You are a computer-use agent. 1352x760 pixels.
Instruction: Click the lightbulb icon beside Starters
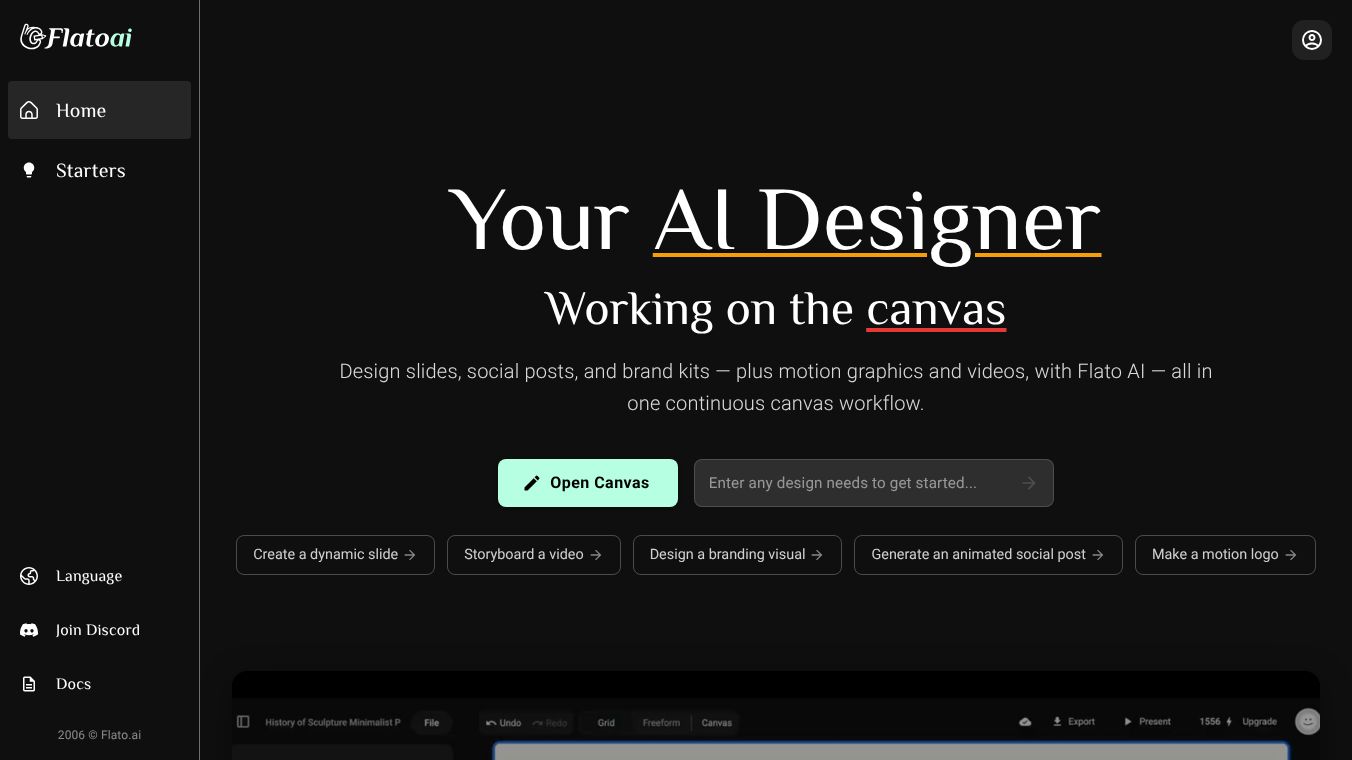click(29, 170)
